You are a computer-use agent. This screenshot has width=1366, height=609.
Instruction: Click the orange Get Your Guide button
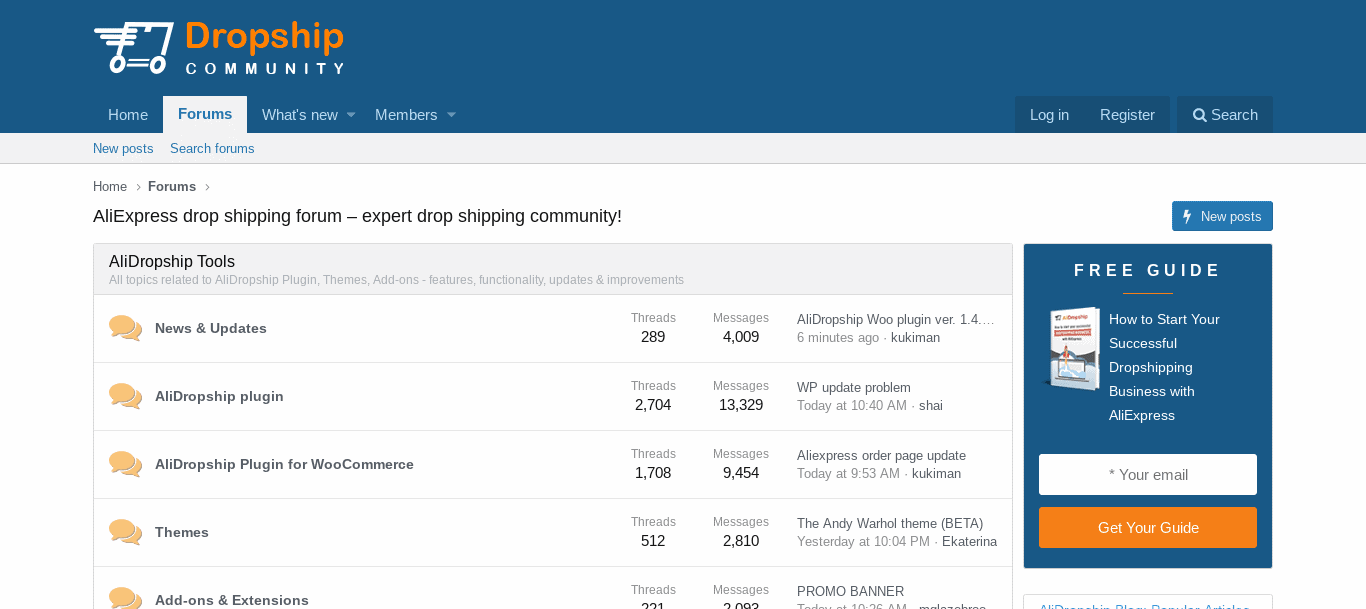click(x=1148, y=528)
